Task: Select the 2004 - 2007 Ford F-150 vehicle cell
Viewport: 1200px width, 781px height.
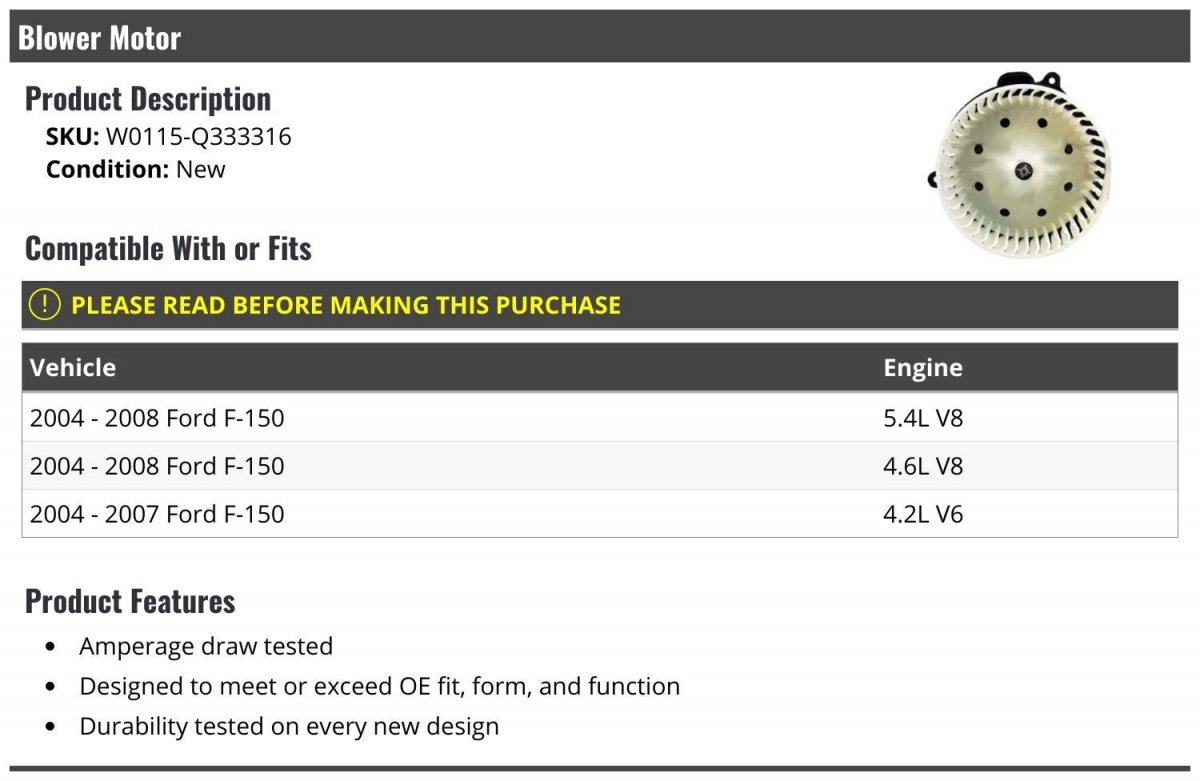Action: pyautogui.click(x=157, y=514)
